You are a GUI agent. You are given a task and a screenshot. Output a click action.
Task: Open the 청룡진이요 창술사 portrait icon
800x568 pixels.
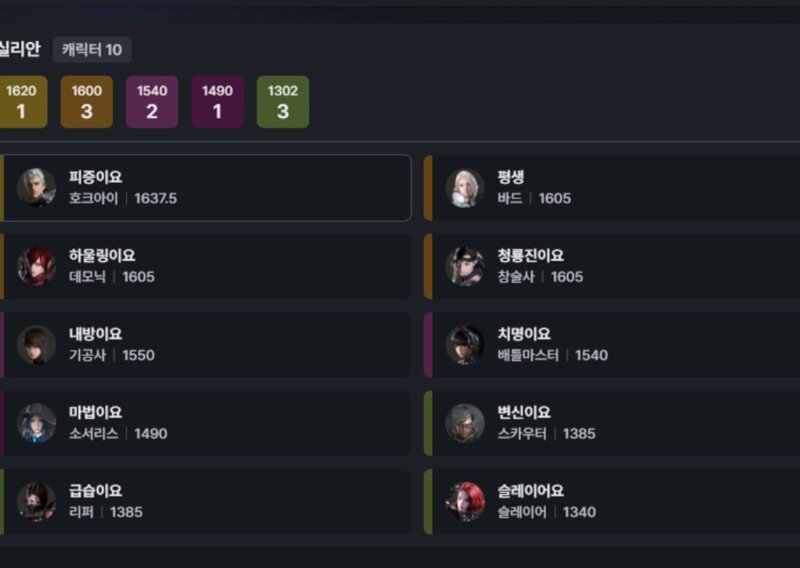[x=465, y=266]
